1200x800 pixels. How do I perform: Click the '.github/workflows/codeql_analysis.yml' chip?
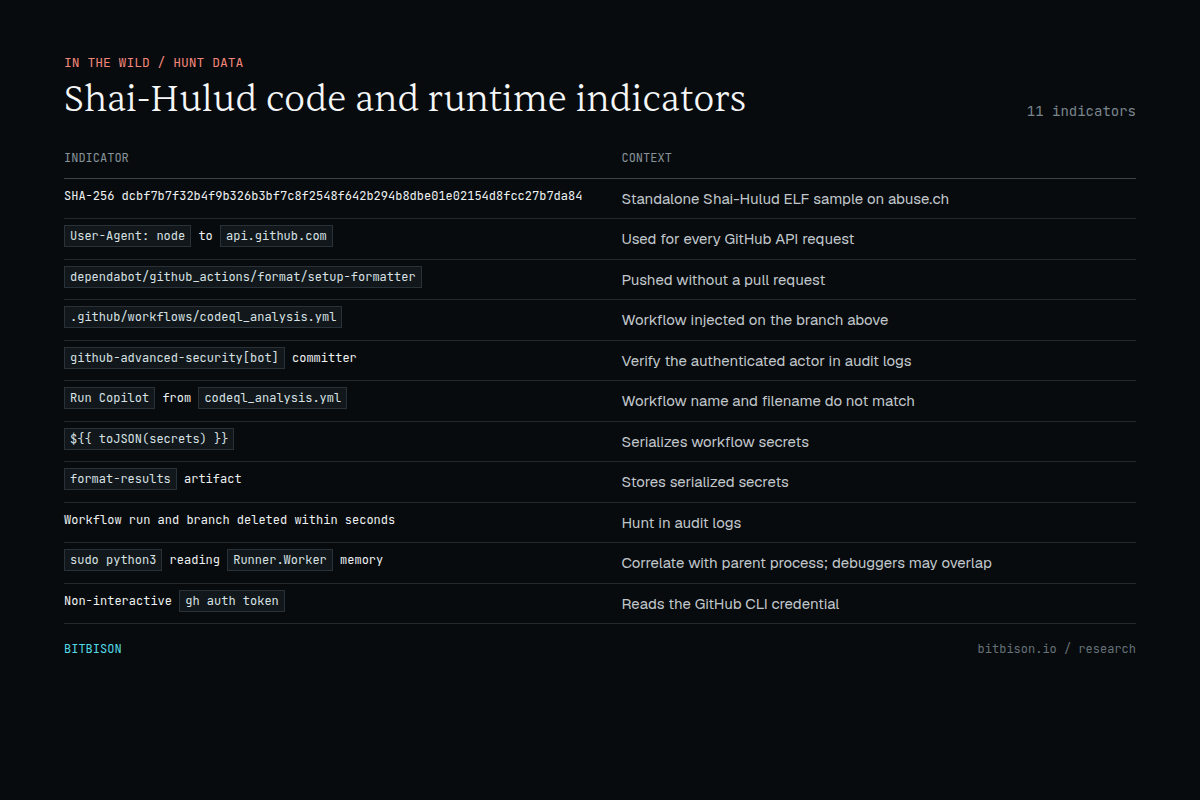click(x=203, y=317)
